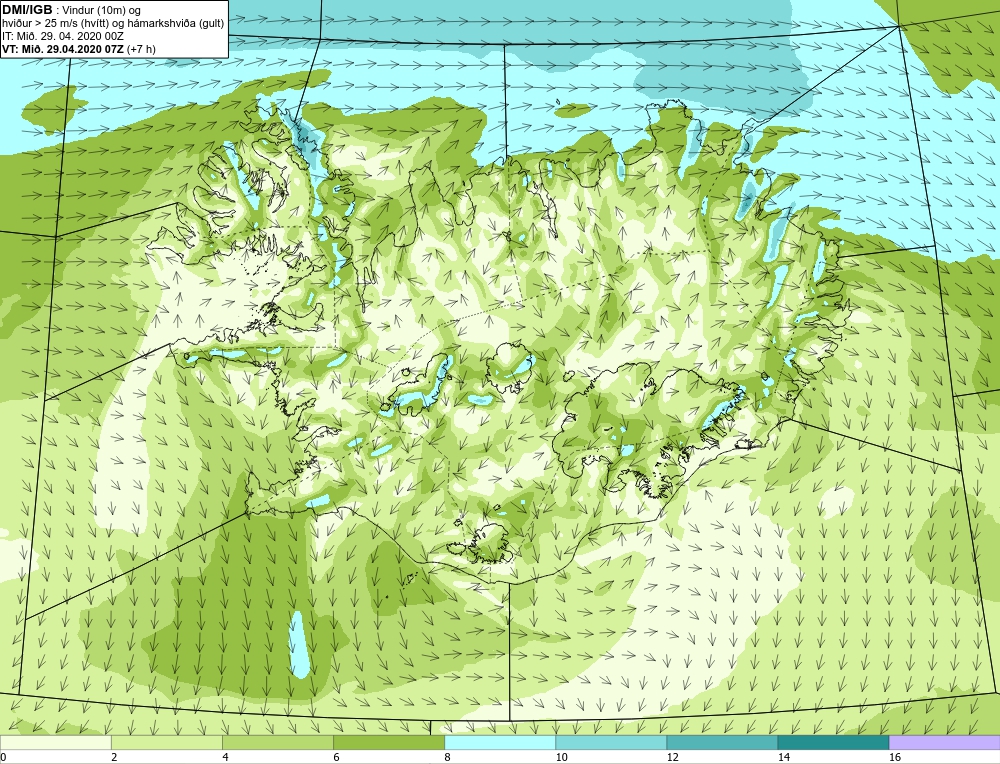Image resolution: width=1000 pixels, height=764 pixels.
Task: Pick the 10–12 m/s turquoise swatch
Action: [611, 742]
